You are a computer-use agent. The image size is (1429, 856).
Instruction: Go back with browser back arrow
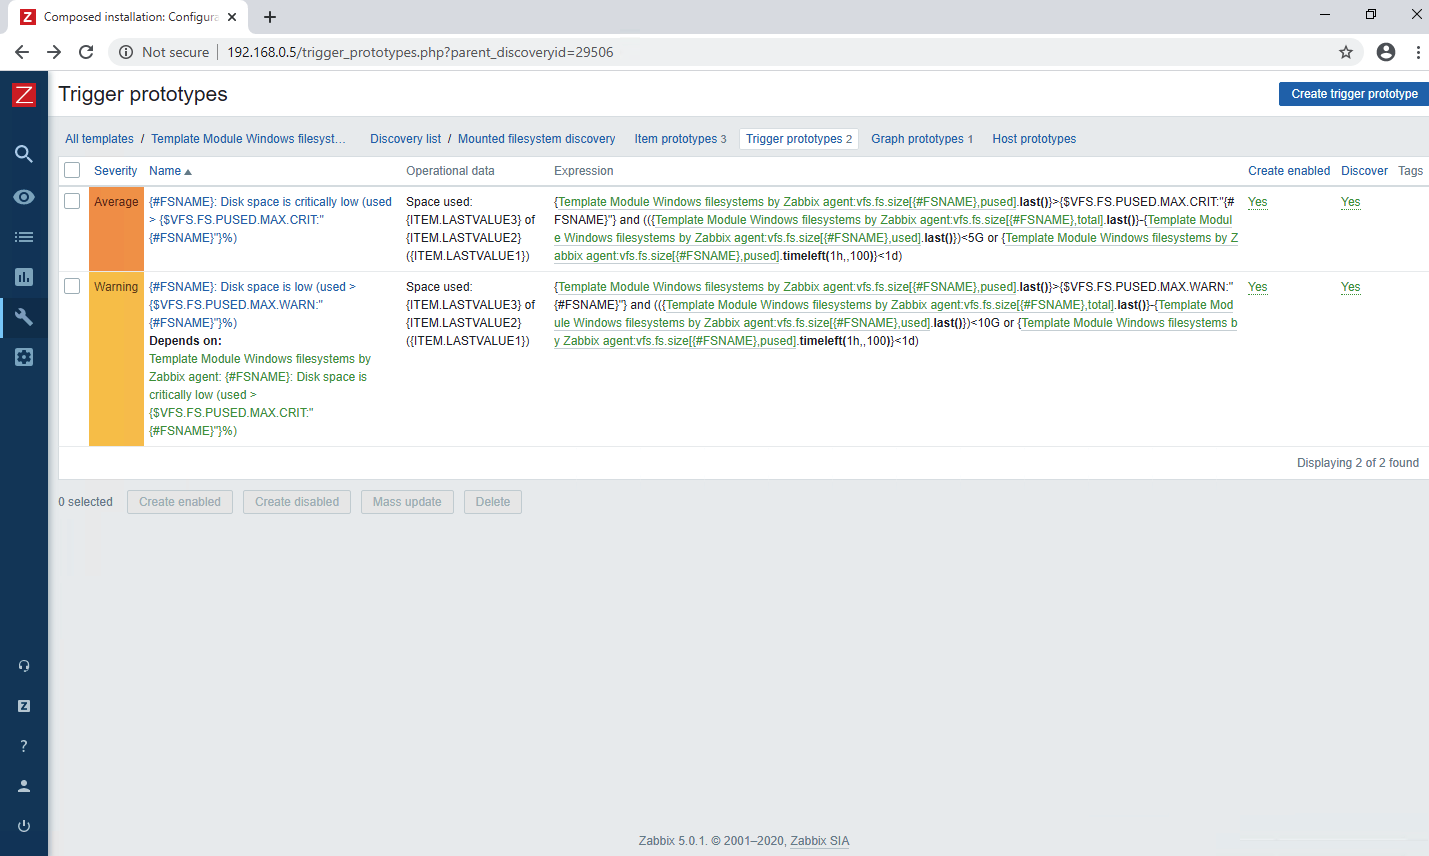pos(22,52)
